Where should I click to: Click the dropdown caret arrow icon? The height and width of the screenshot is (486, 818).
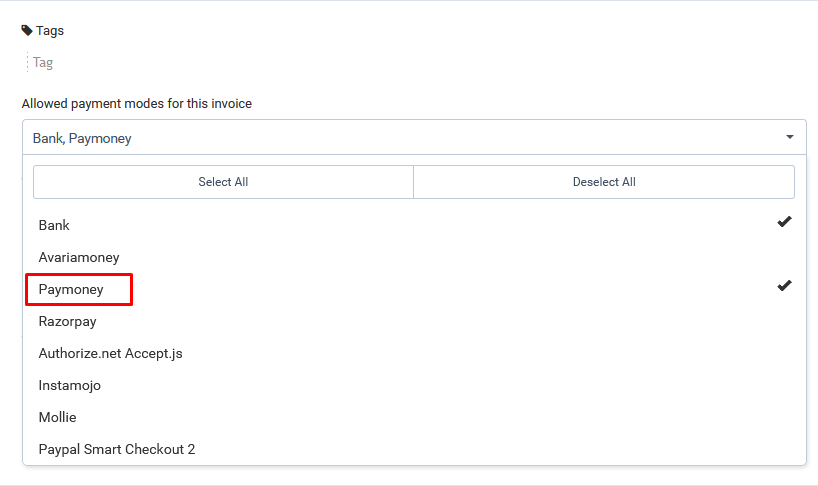tap(789, 137)
